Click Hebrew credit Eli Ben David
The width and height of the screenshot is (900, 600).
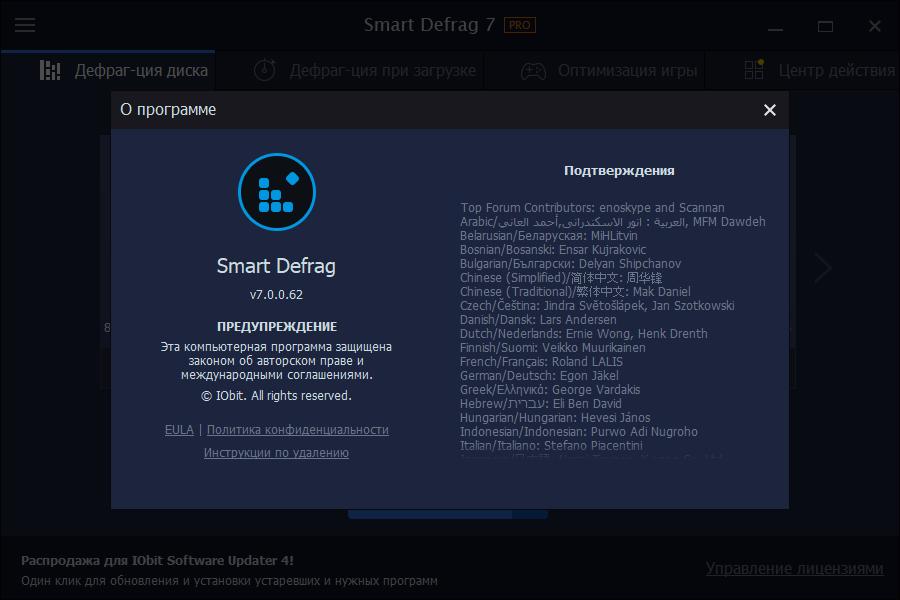pos(540,404)
